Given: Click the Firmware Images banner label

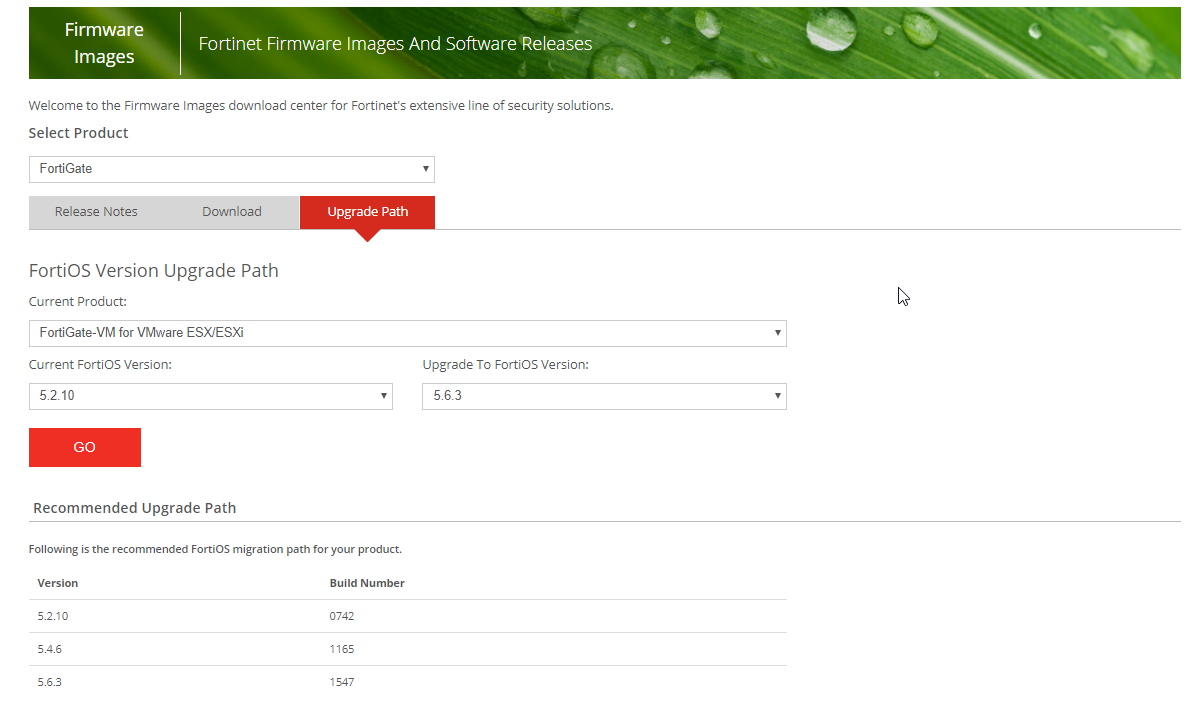Looking at the screenshot, I should [104, 43].
